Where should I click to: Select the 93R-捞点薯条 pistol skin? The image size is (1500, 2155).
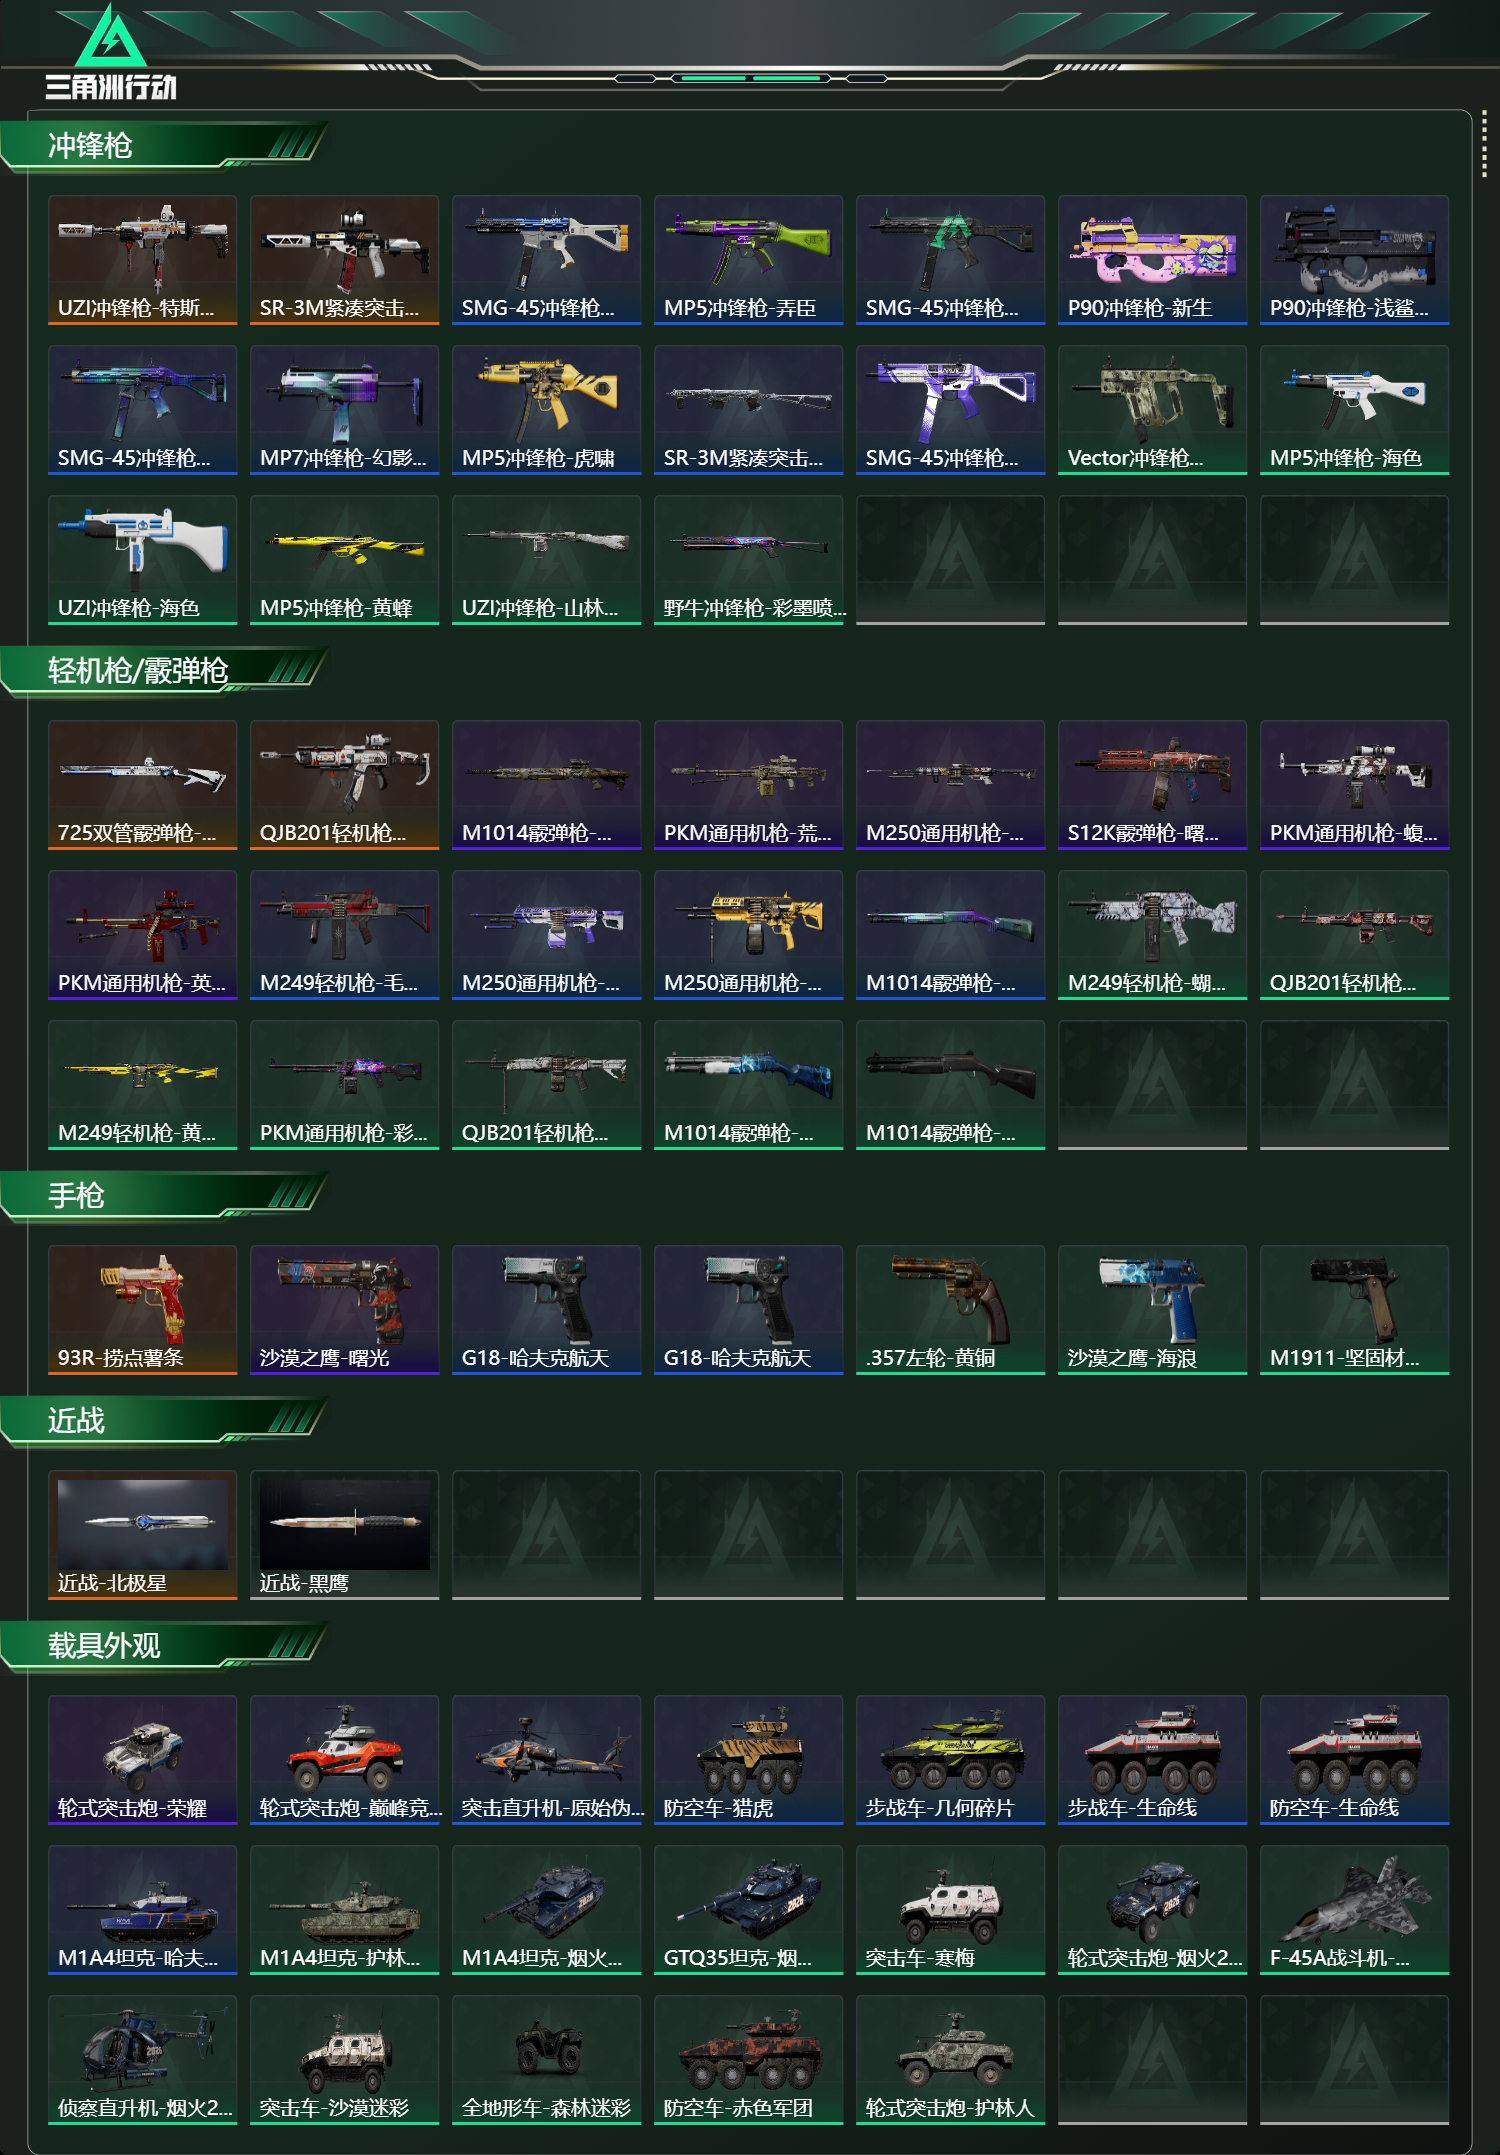(142, 1310)
